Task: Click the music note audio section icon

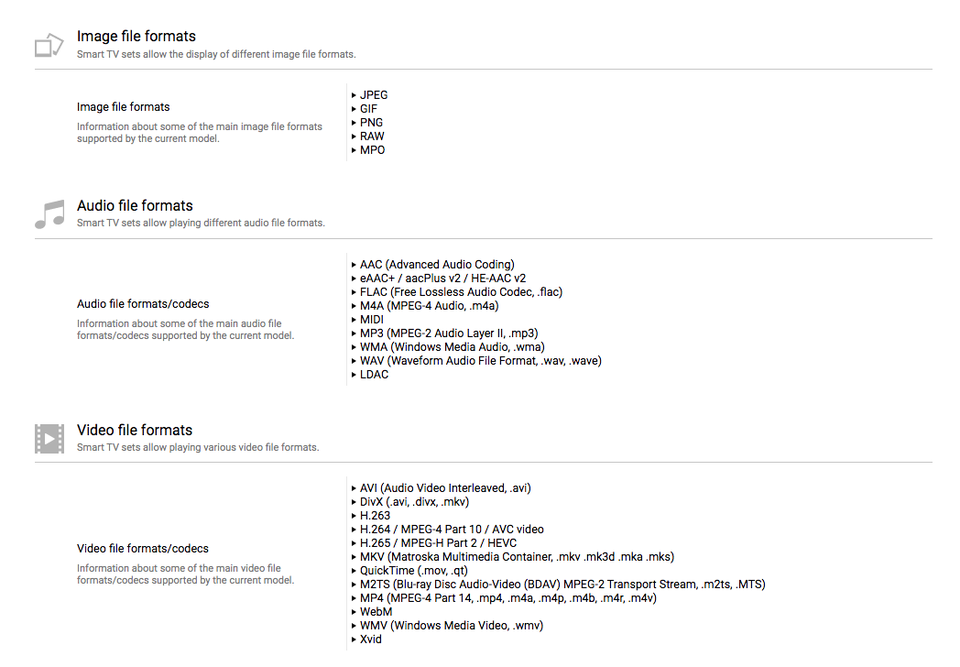Action: pos(49,214)
